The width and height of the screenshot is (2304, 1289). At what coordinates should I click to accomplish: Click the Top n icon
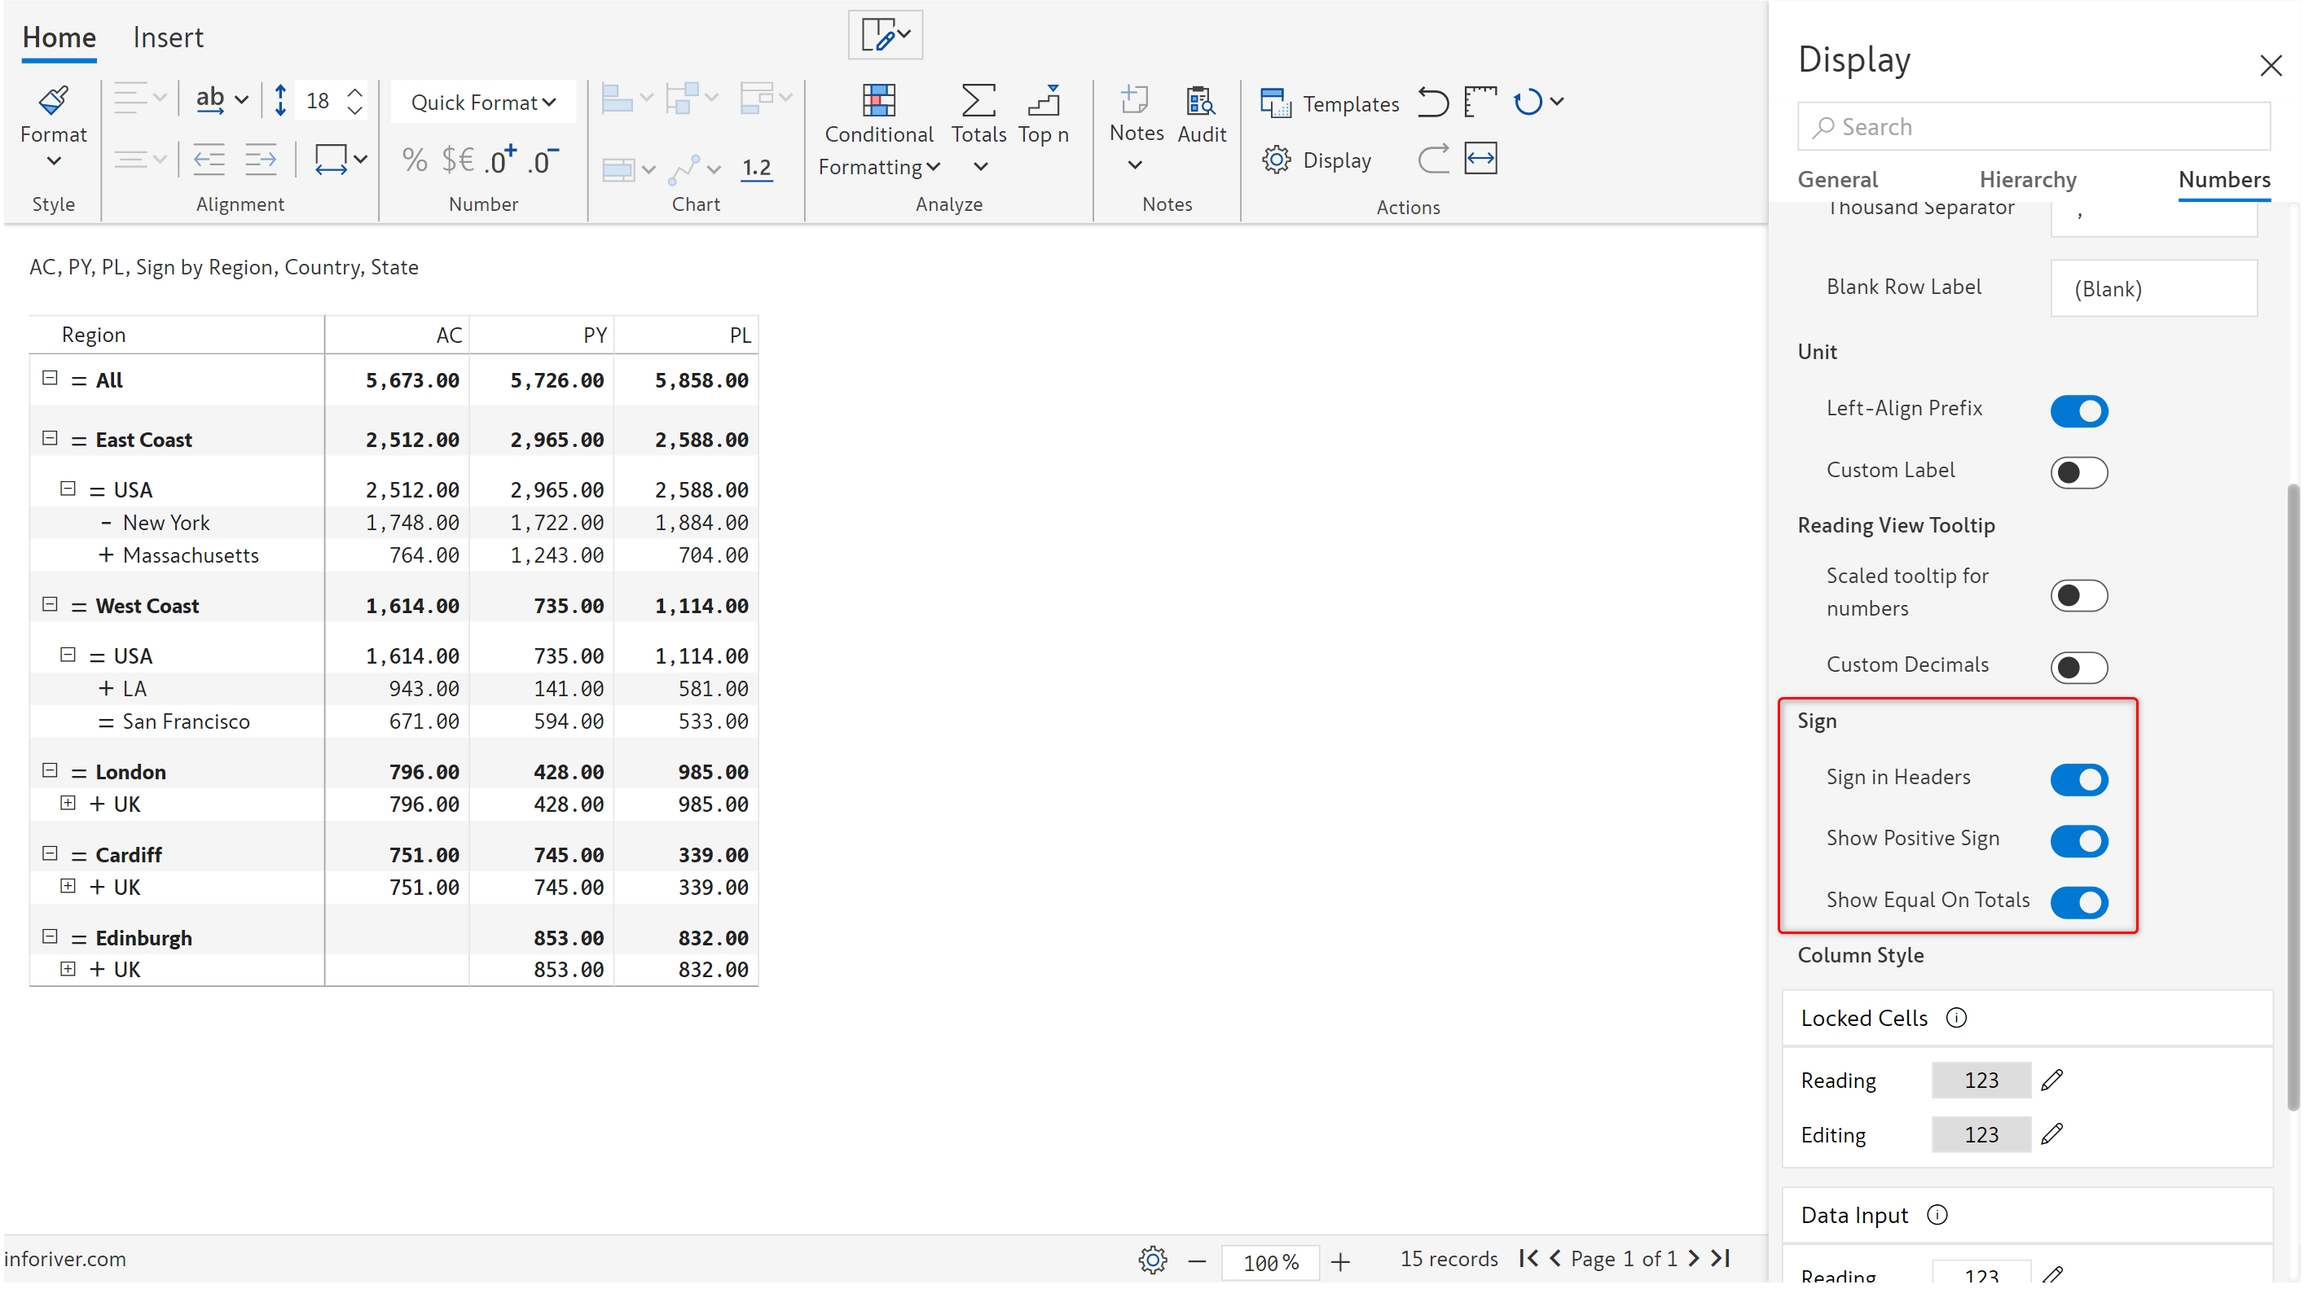pos(1043,101)
